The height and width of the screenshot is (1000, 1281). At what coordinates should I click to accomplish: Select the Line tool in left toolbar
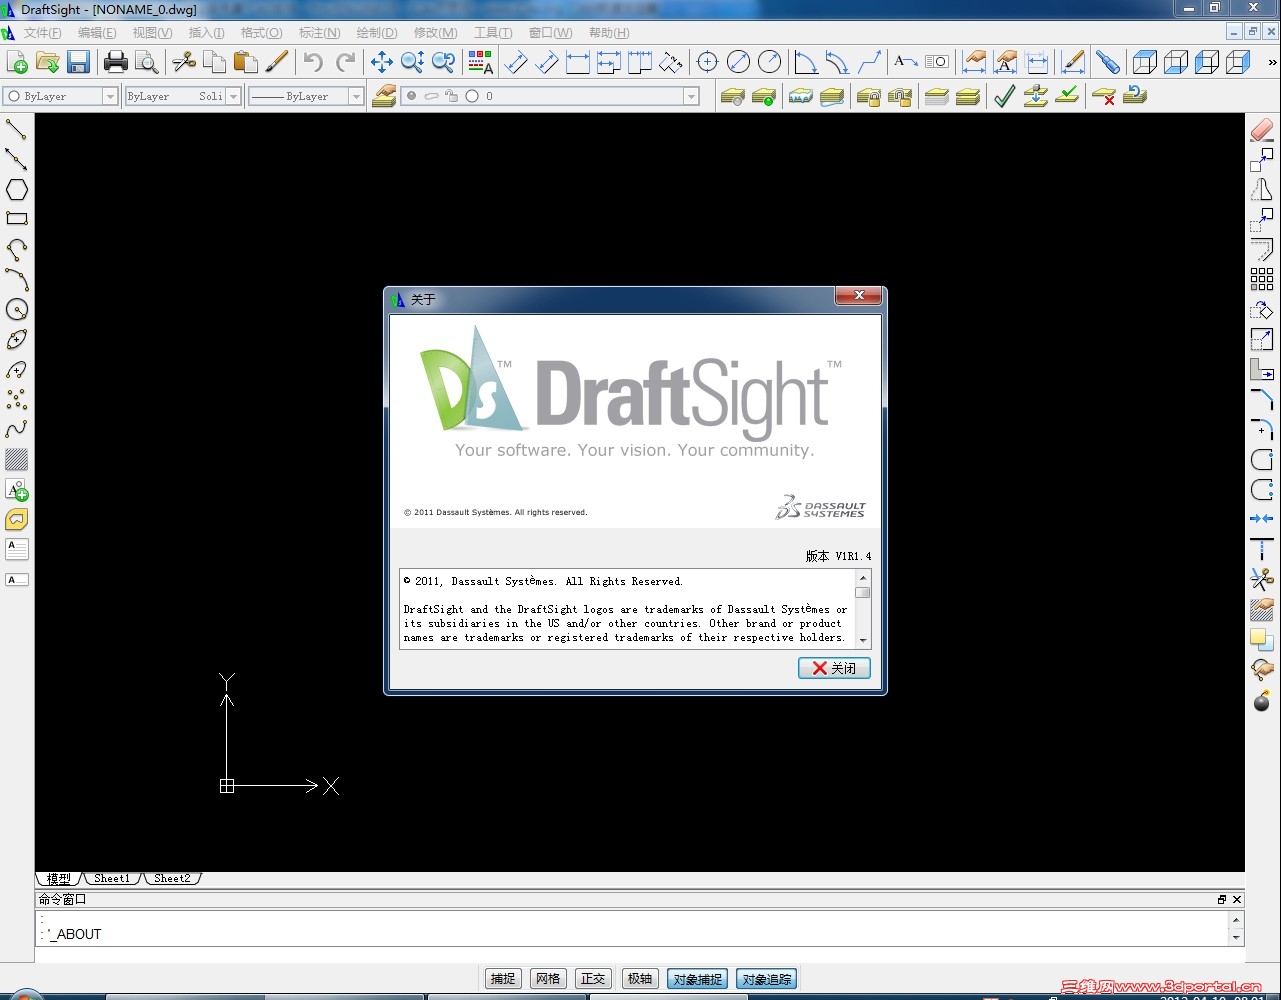coord(16,129)
